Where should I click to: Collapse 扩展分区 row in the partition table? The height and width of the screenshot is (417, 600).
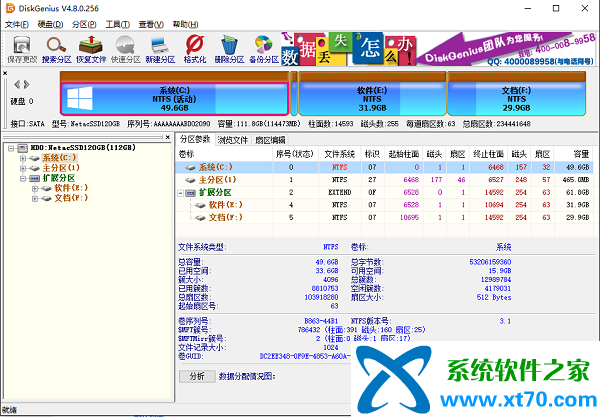pos(181,193)
